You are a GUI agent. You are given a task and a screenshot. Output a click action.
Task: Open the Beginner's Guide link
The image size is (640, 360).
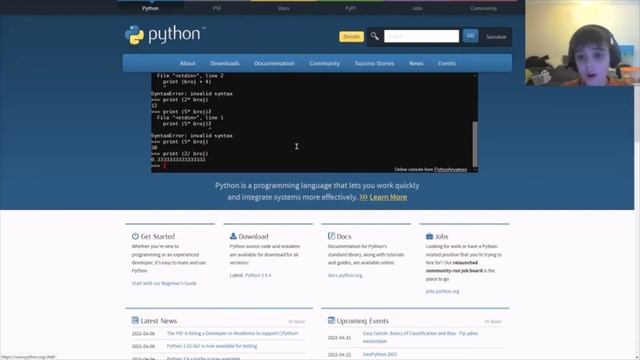[164, 283]
